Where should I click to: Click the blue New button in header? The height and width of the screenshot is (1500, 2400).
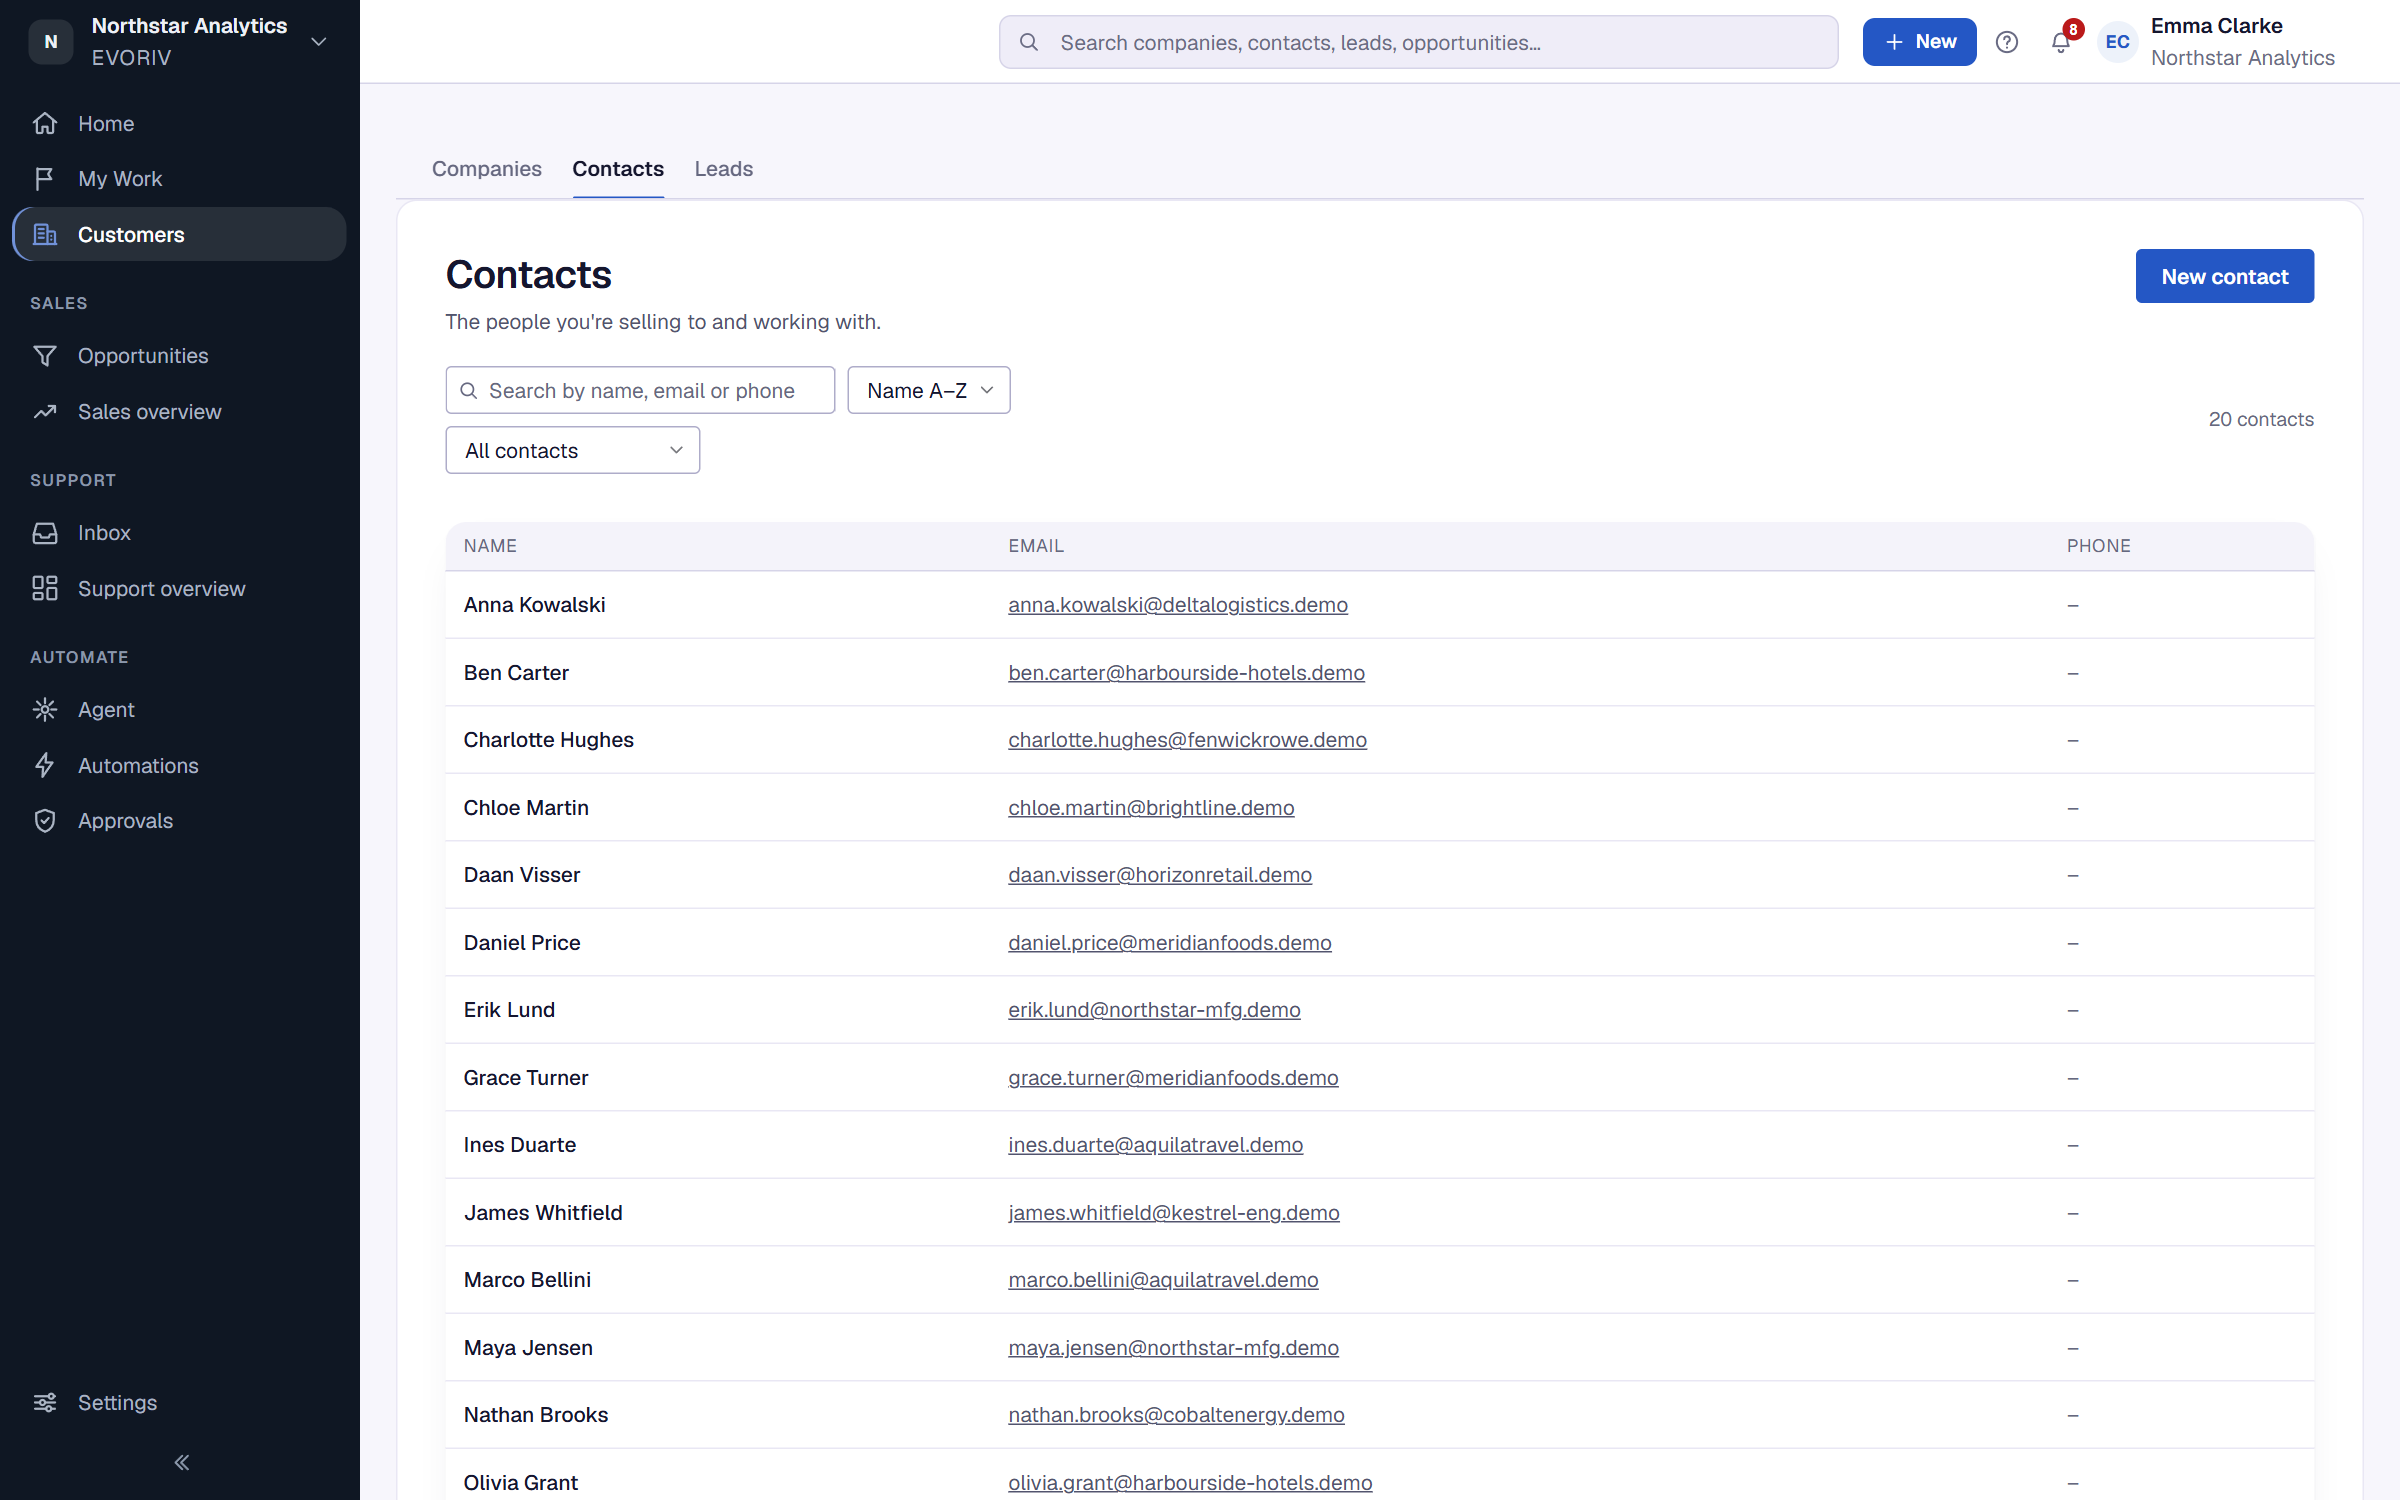point(1919,42)
